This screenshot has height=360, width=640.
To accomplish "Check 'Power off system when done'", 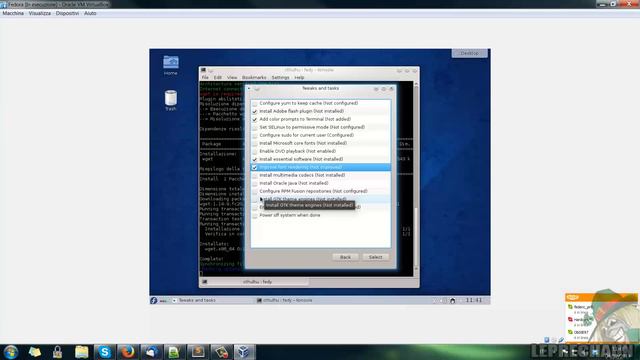I will pyautogui.click(x=255, y=216).
